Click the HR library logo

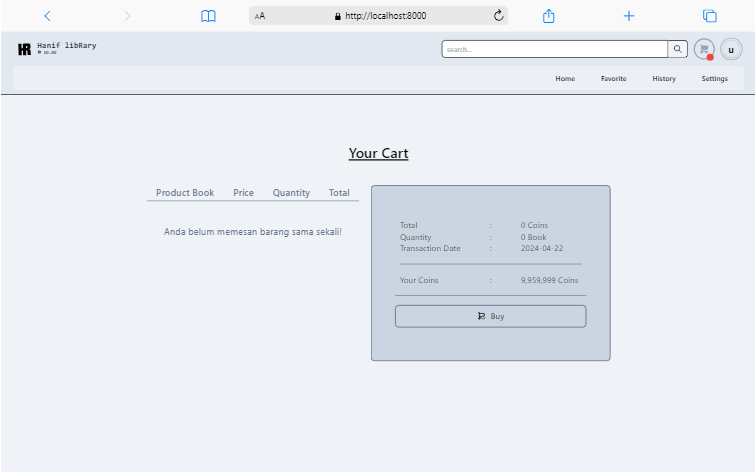click(x=25, y=49)
